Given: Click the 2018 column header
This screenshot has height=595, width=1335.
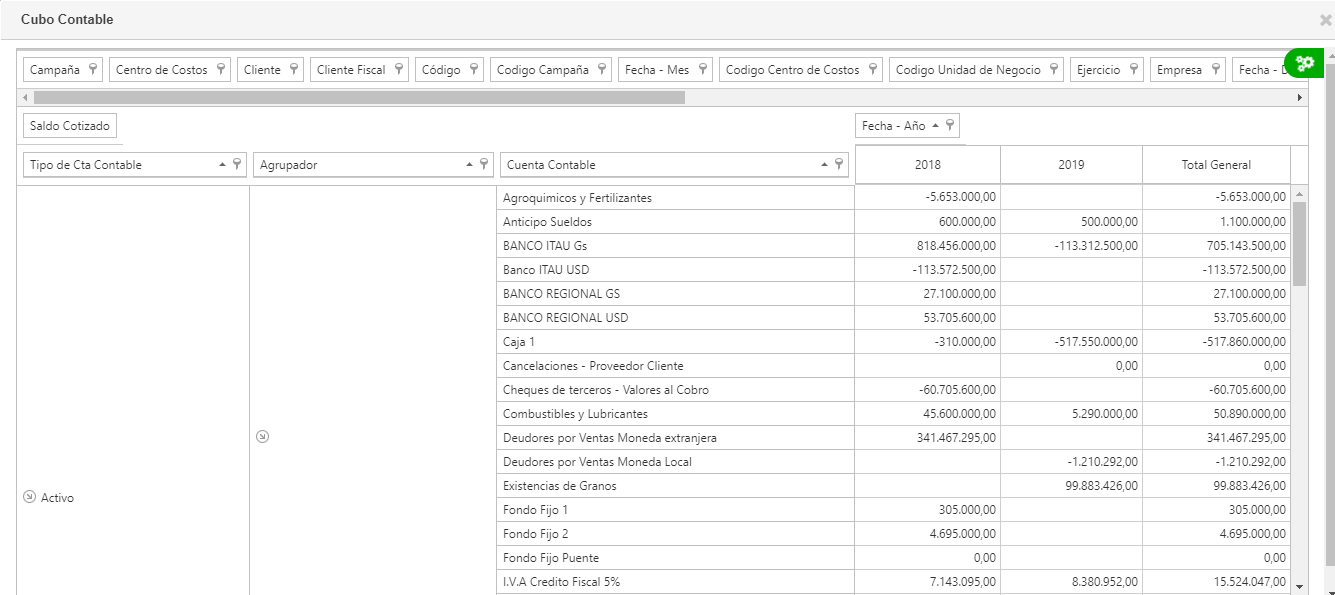Looking at the screenshot, I should pos(928,165).
